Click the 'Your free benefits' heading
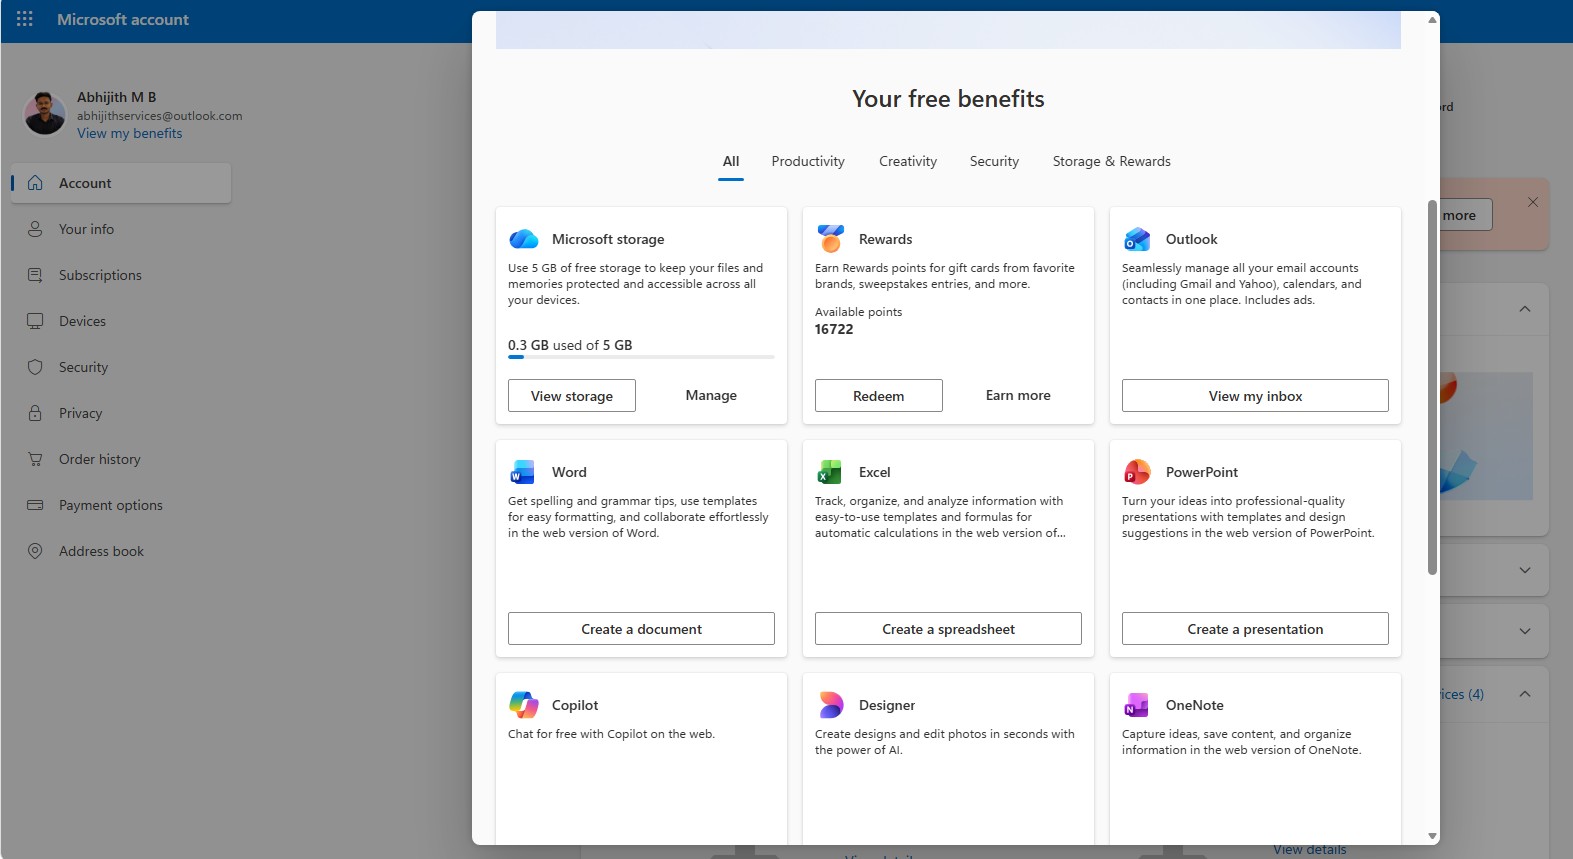This screenshot has height=859, width=1573. click(948, 99)
